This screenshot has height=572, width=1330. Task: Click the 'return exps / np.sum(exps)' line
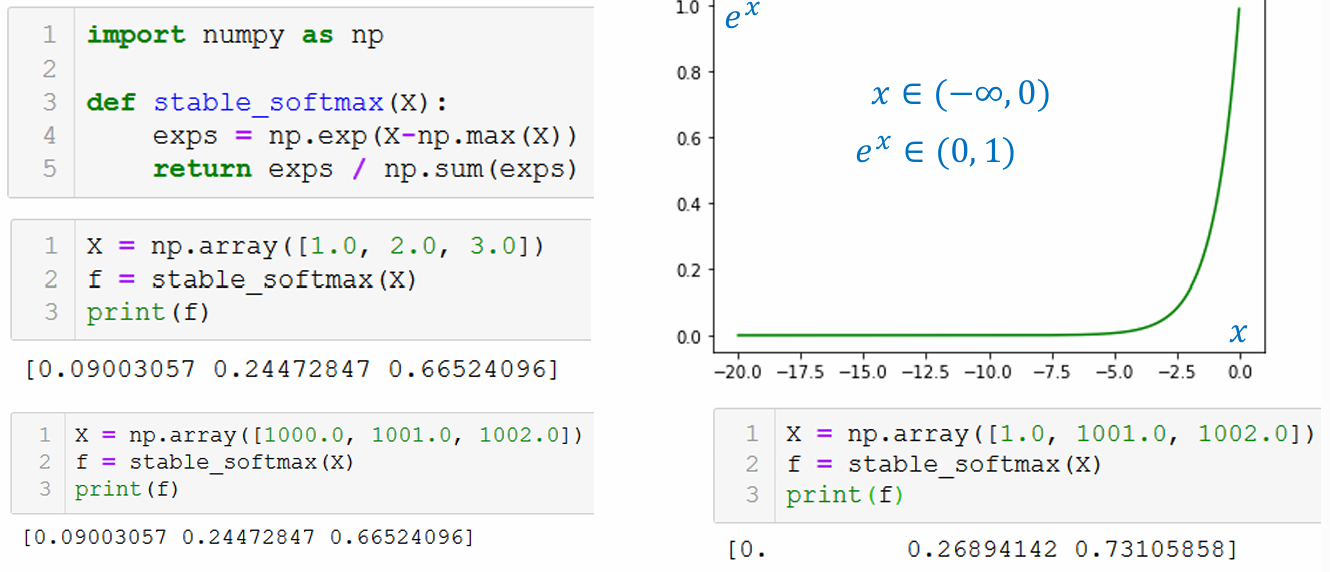click(x=365, y=169)
